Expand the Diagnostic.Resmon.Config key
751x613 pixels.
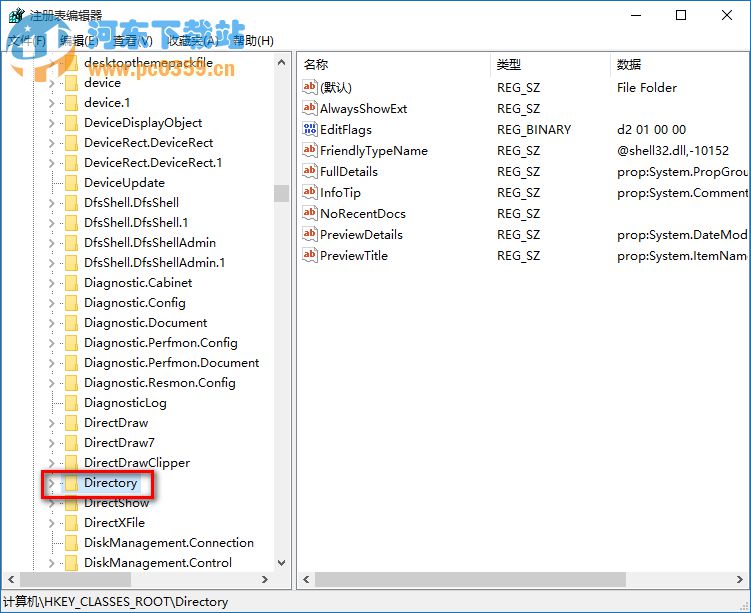point(51,383)
